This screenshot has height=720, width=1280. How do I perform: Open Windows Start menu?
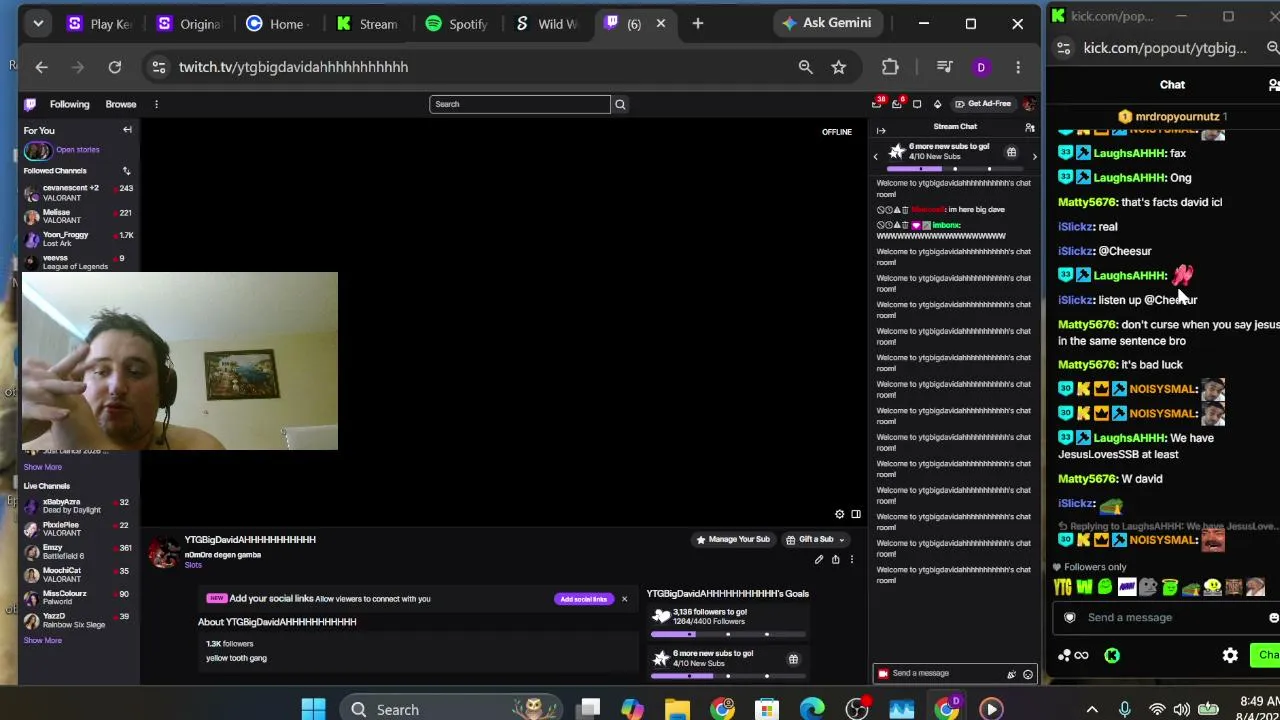pyautogui.click(x=313, y=710)
